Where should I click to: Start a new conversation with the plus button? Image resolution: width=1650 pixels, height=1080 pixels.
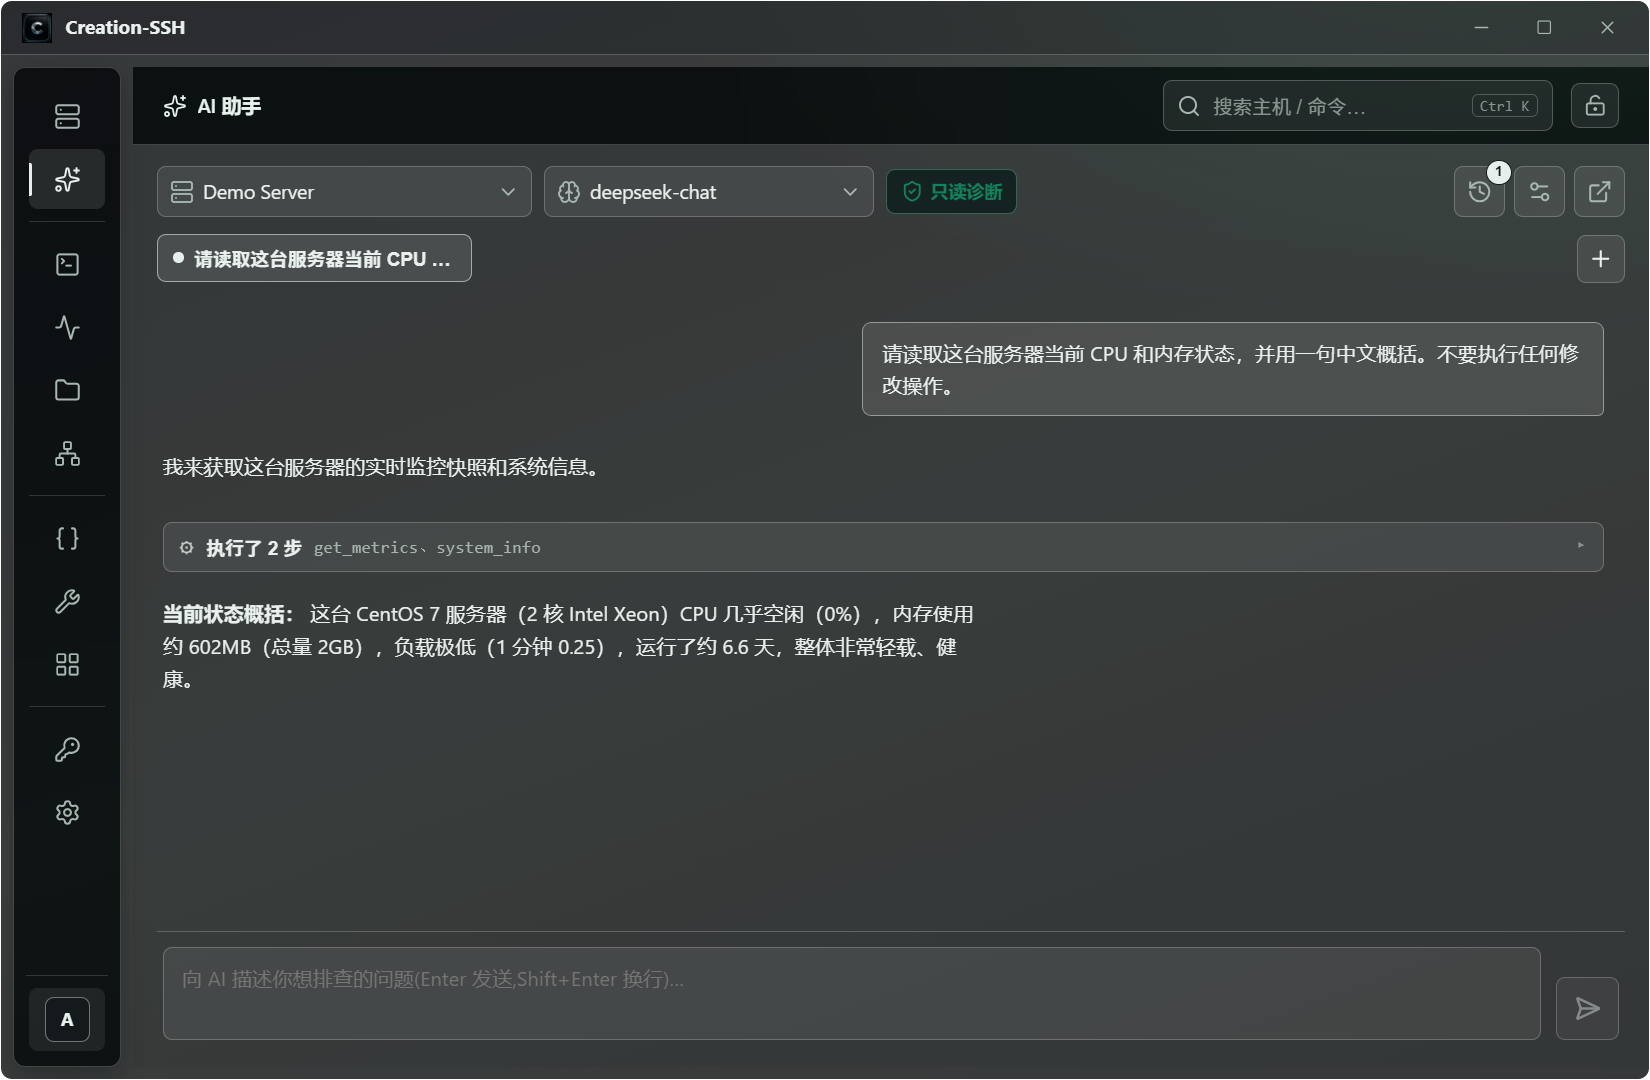tap(1600, 259)
